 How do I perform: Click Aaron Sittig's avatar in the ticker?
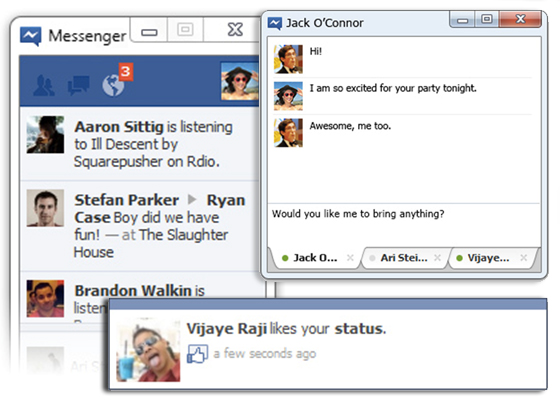click(x=45, y=134)
